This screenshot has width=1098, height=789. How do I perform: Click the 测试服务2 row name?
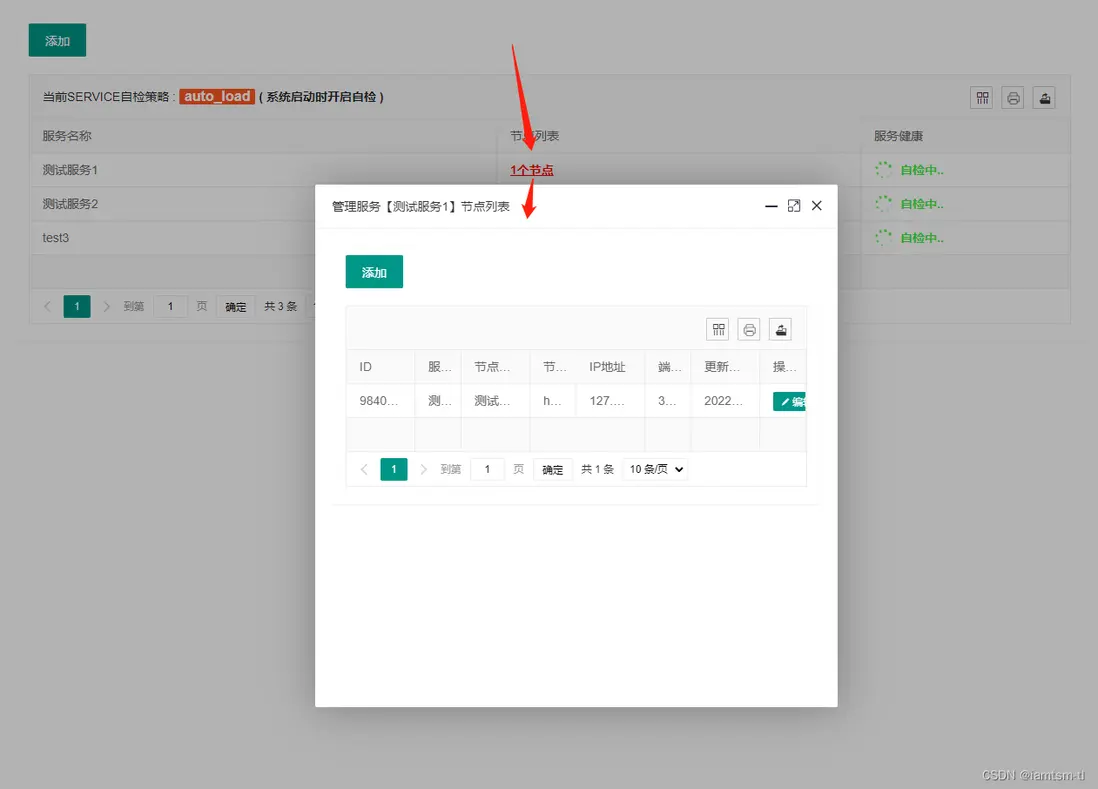click(x=70, y=204)
